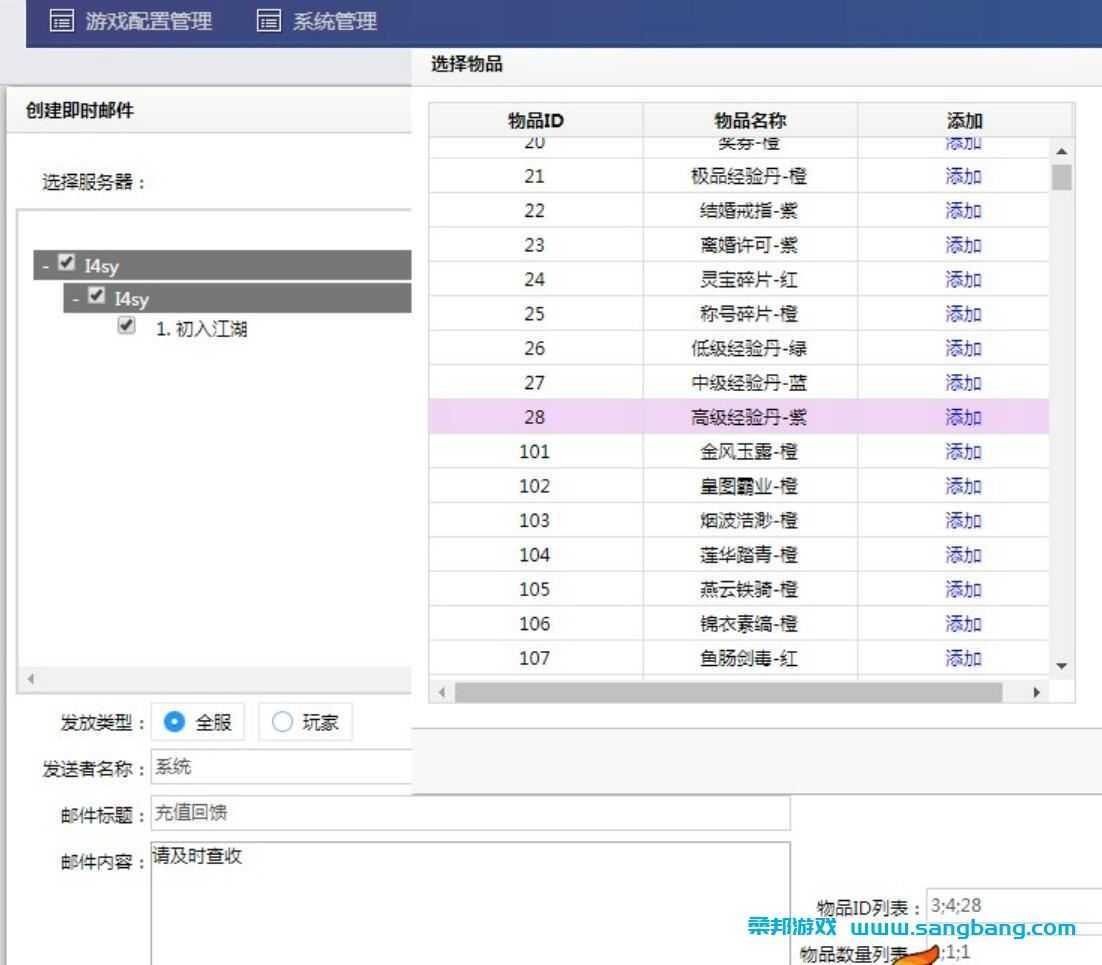1102x965 pixels.
Task: Click 添加 for item 金风玉露-橙
Action: pyautogui.click(x=961, y=452)
